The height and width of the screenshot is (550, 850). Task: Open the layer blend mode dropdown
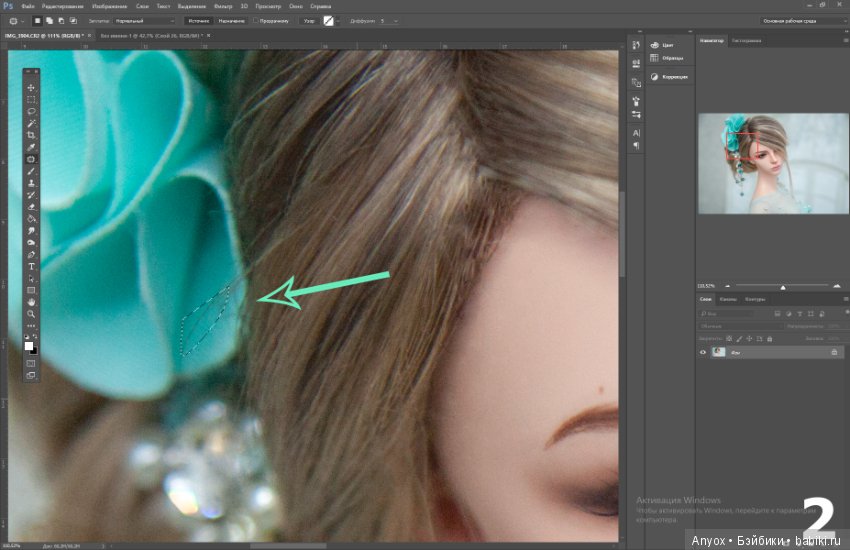click(740, 326)
